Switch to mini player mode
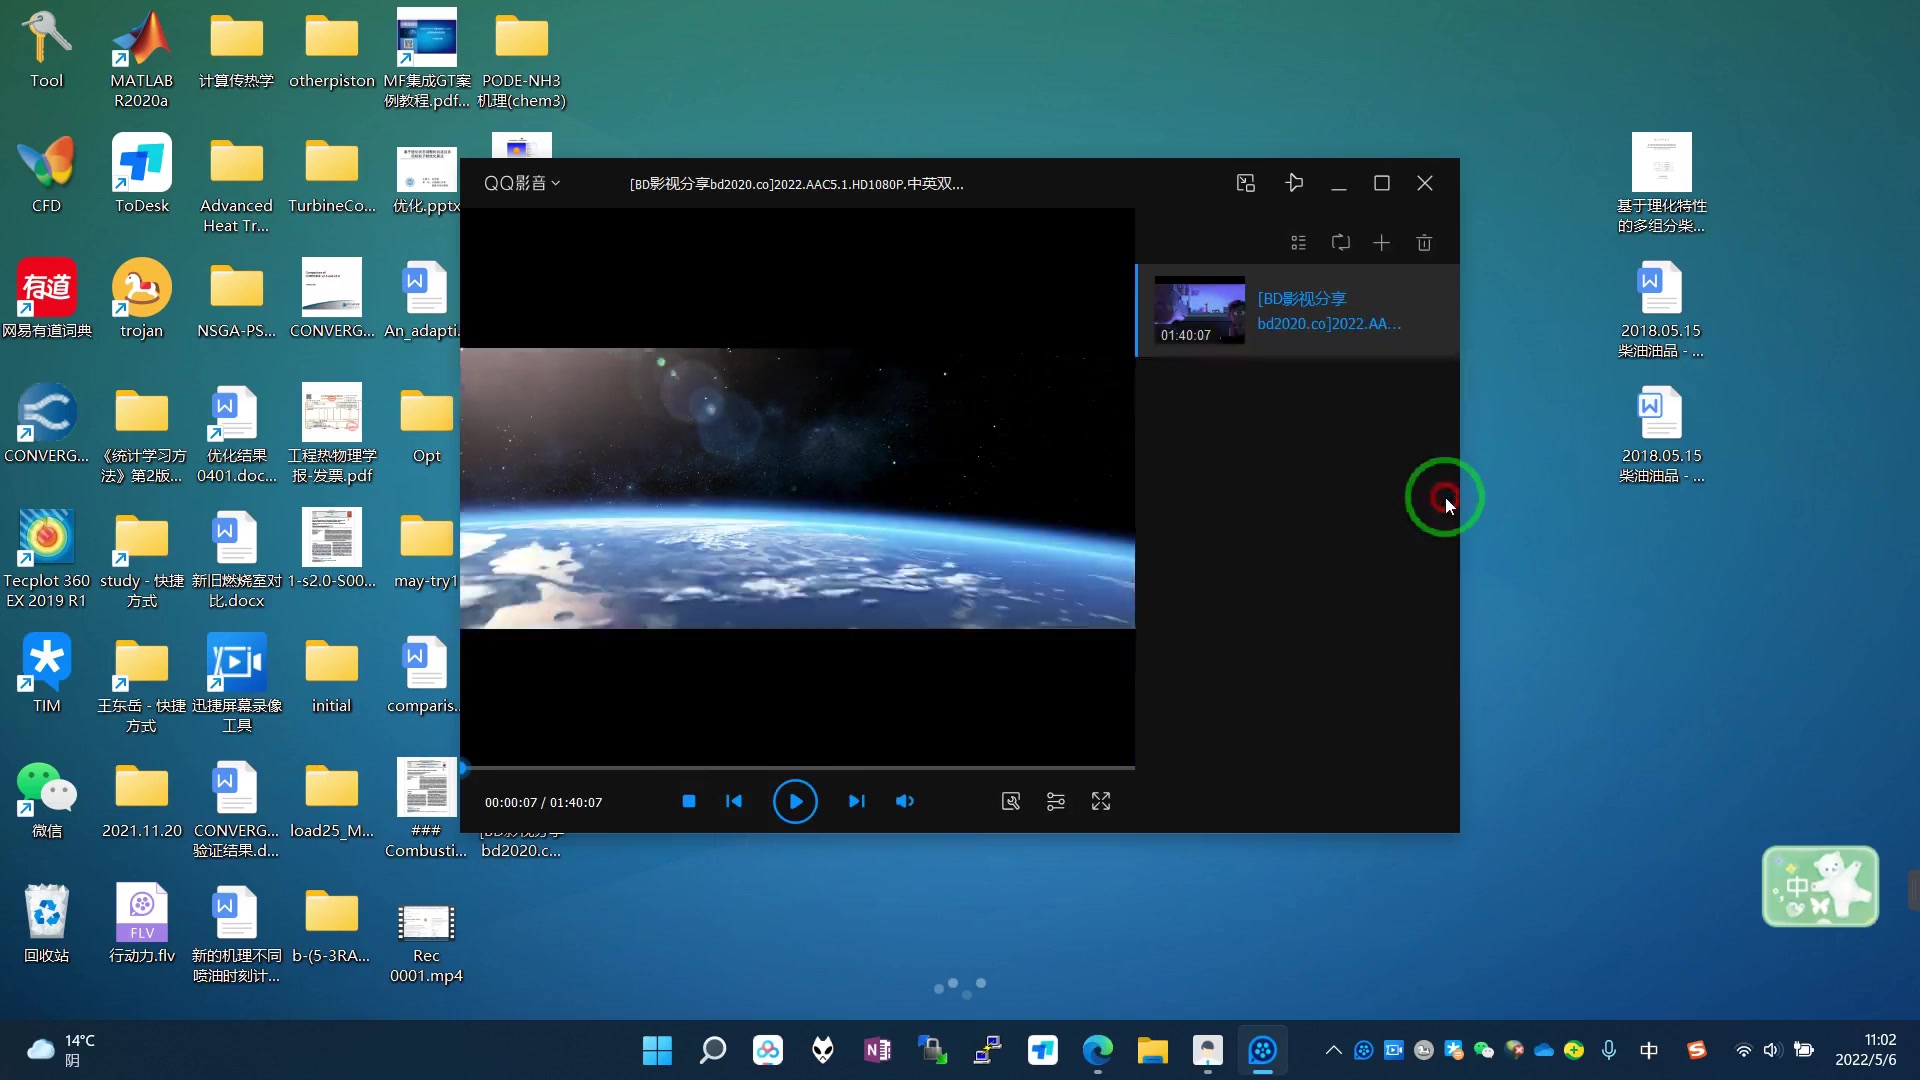The width and height of the screenshot is (1920, 1080). tap(1245, 183)
